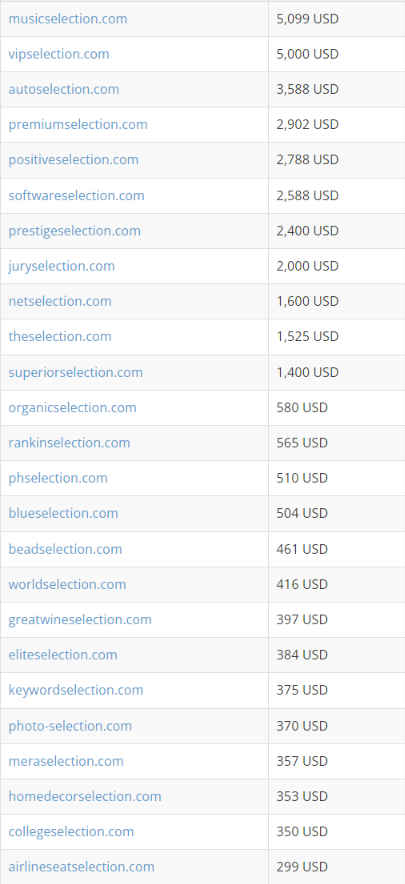Click phselection.com link
This screenshot has width=405, height=884.
point(58,478)
